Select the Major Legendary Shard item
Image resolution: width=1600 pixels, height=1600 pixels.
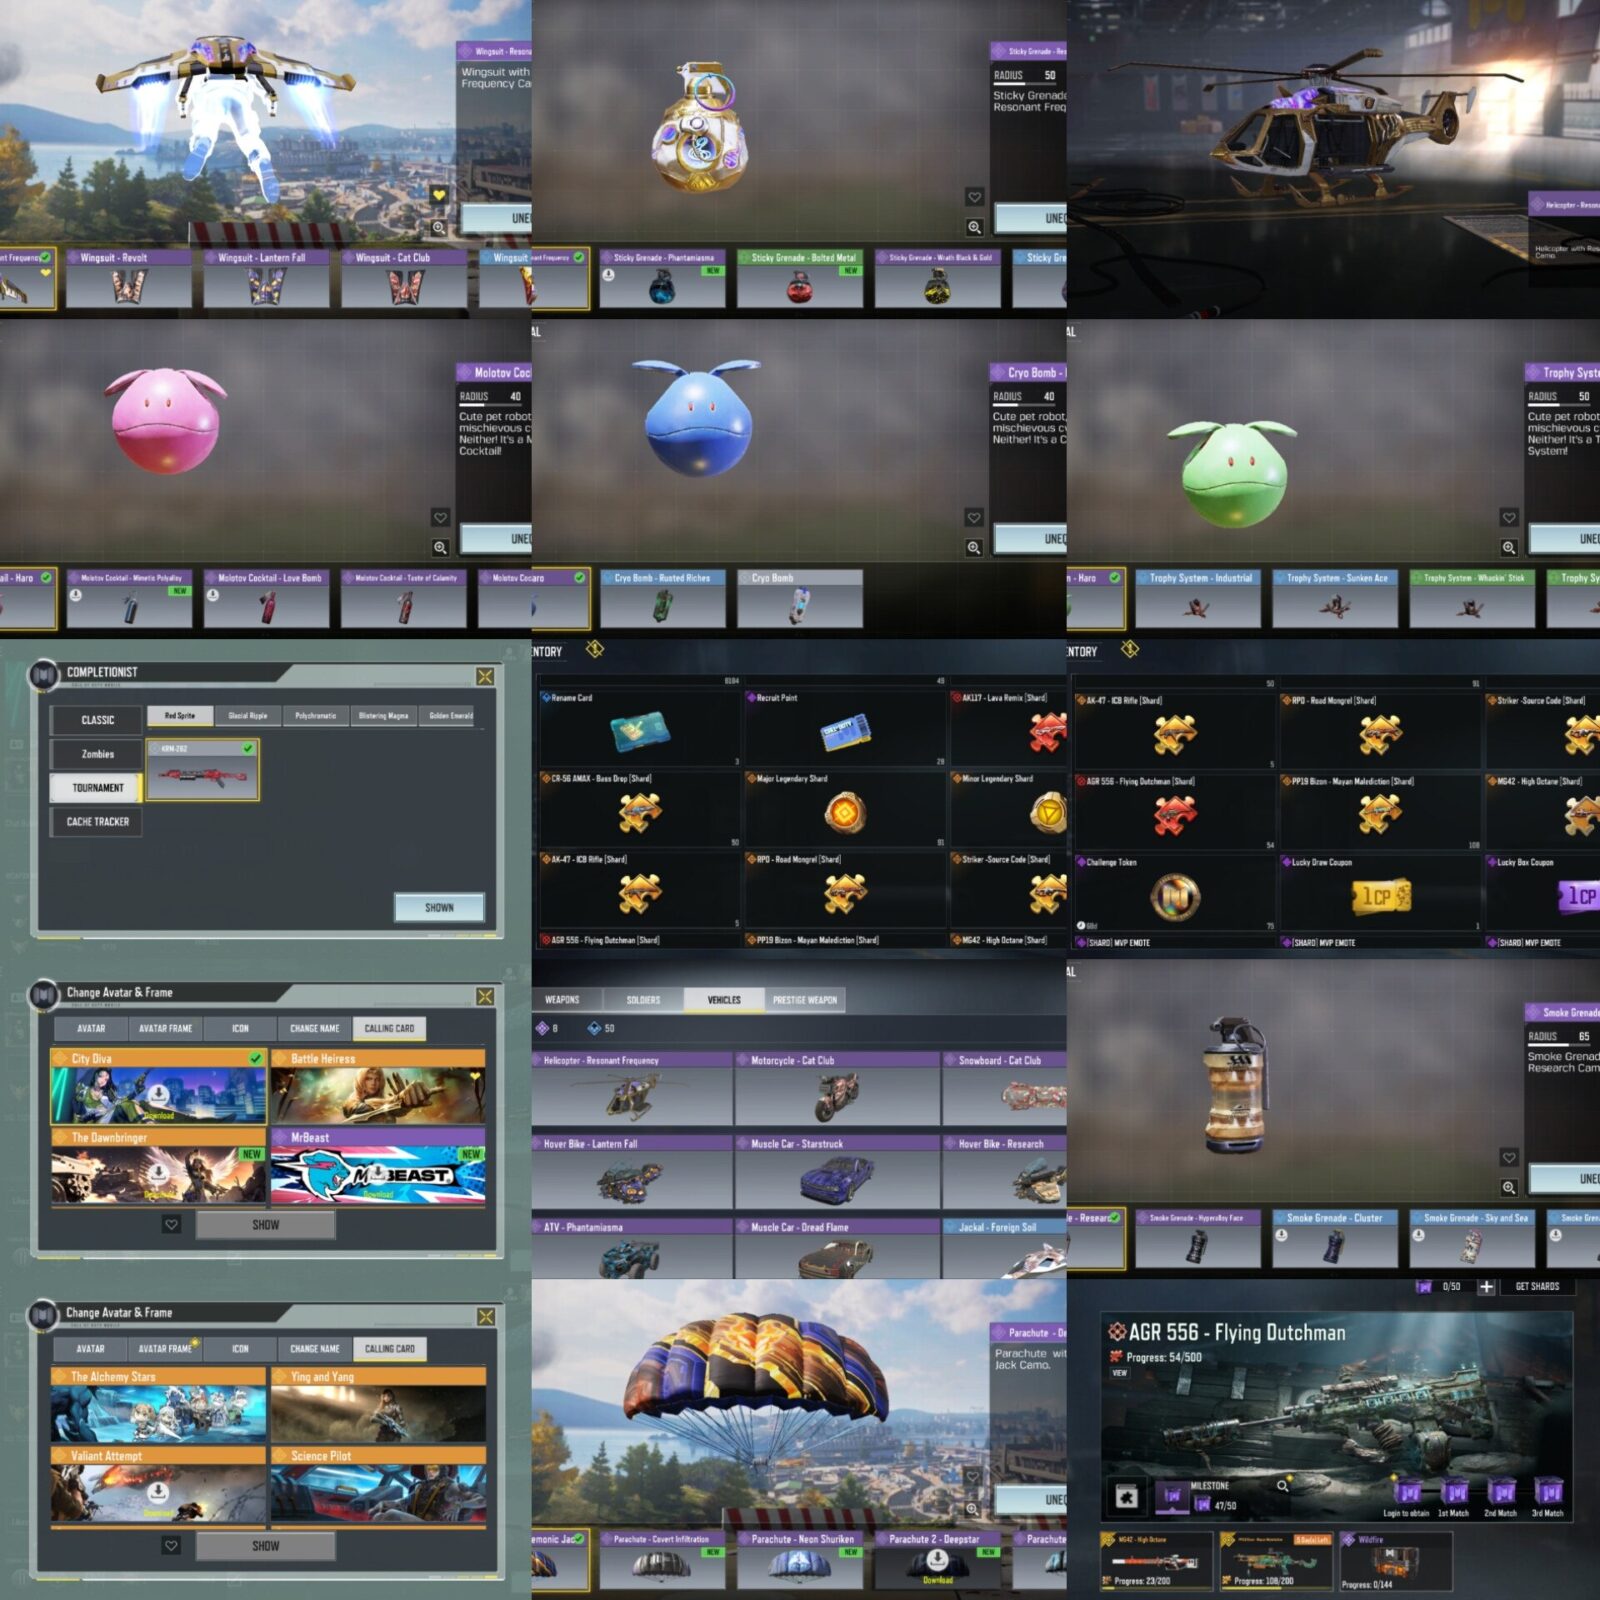click(x=845, y=808)
